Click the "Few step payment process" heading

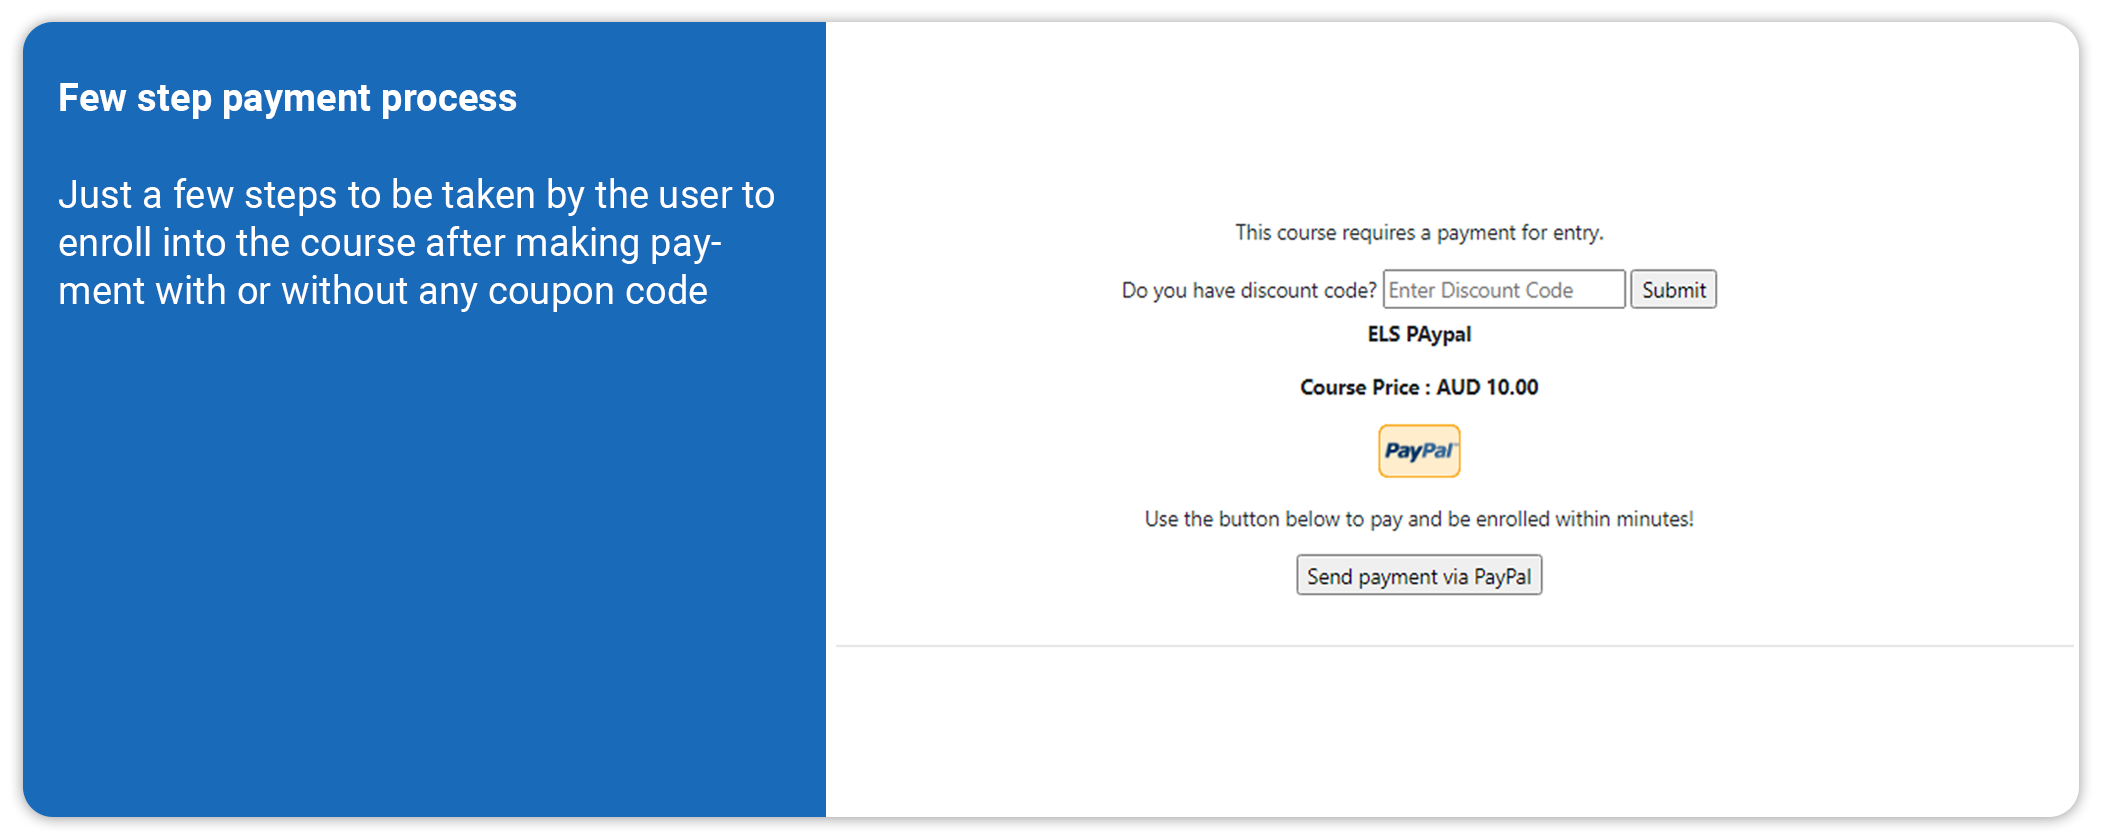tap(287, 98)
